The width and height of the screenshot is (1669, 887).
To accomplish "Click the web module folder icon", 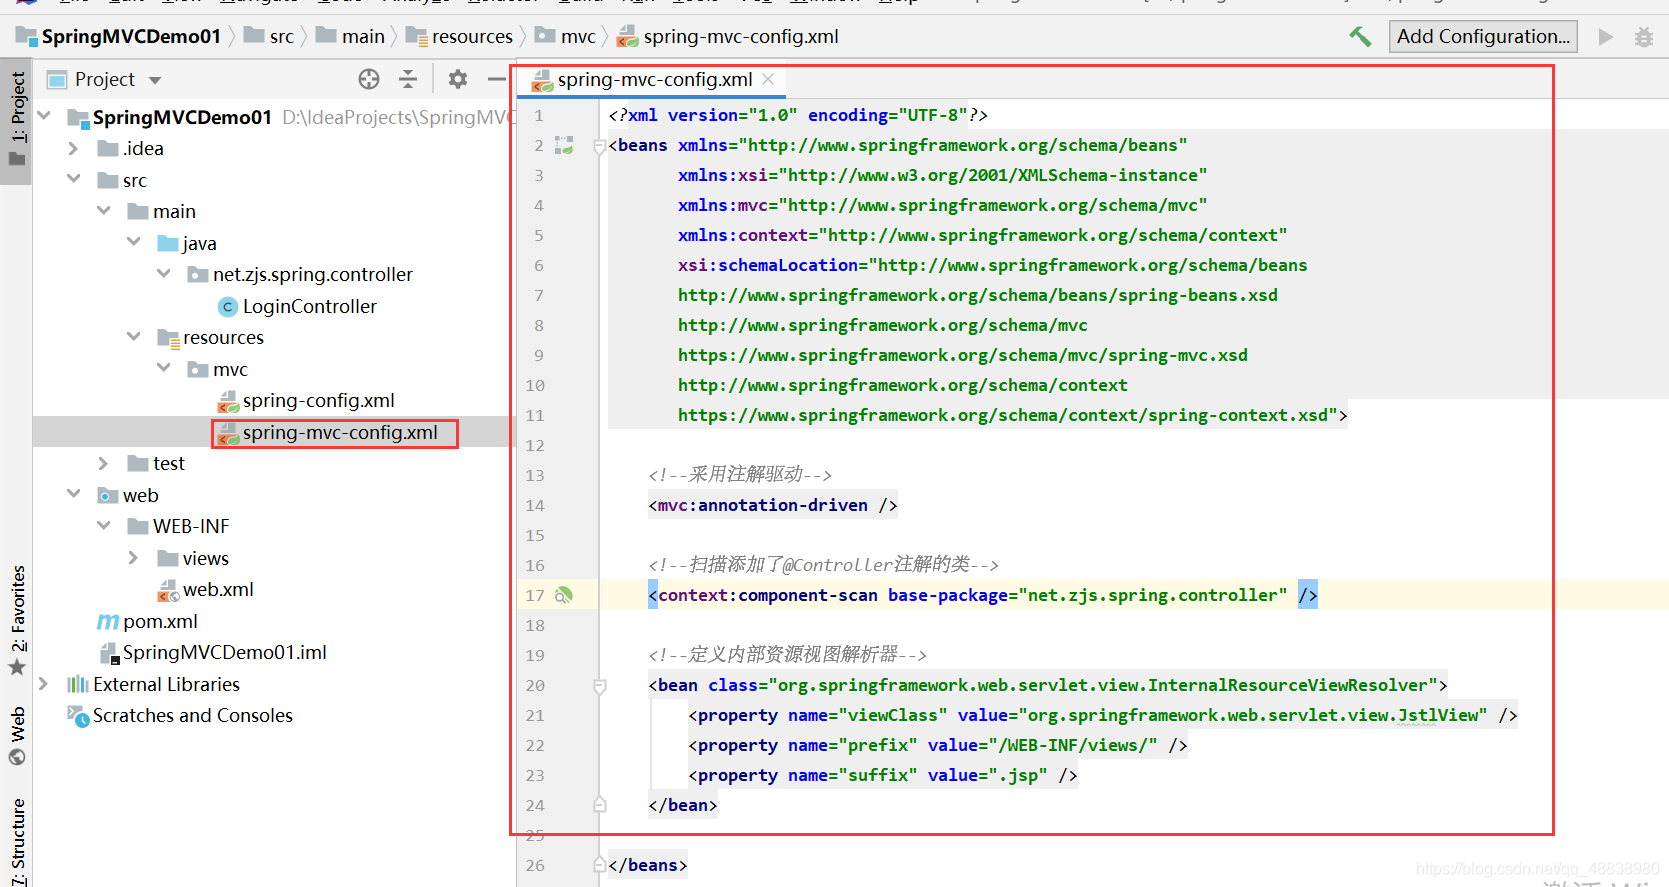I will [108, 496].
